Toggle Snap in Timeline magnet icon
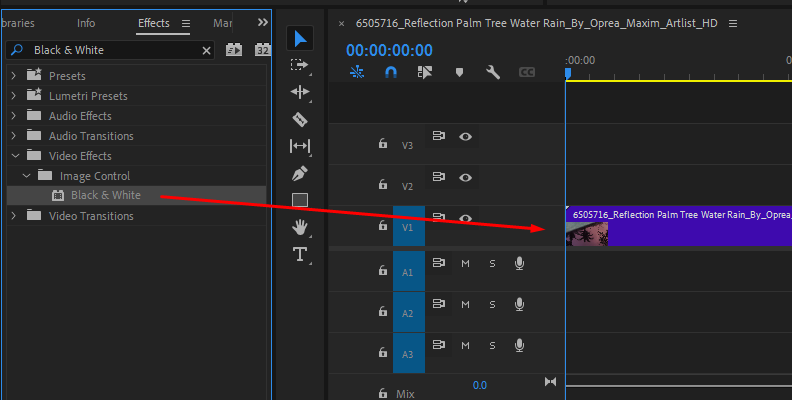Viewport: 792px width, 400px height. 391,72
